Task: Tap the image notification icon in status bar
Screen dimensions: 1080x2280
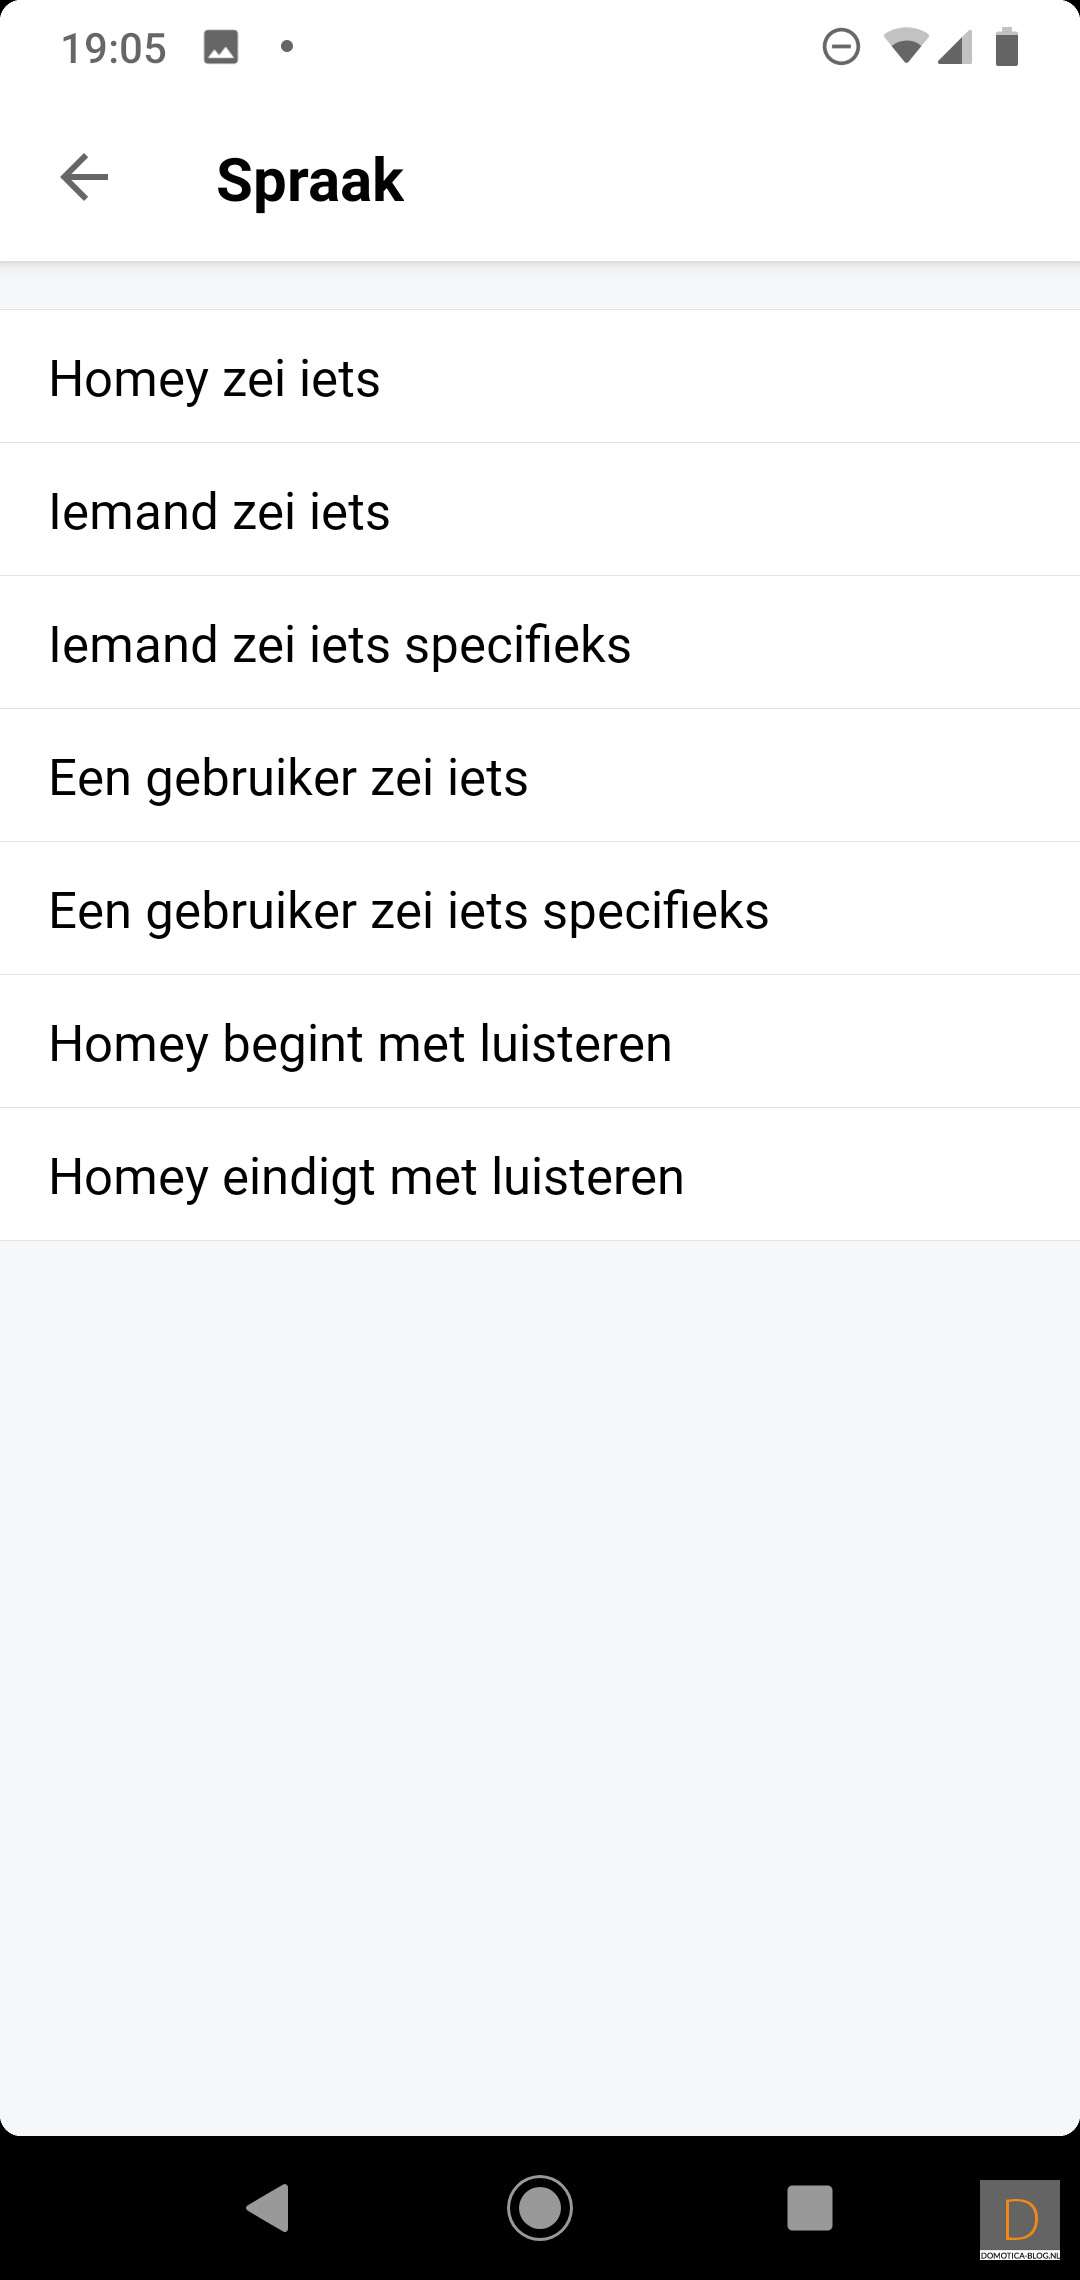Action: pos(220,47)
